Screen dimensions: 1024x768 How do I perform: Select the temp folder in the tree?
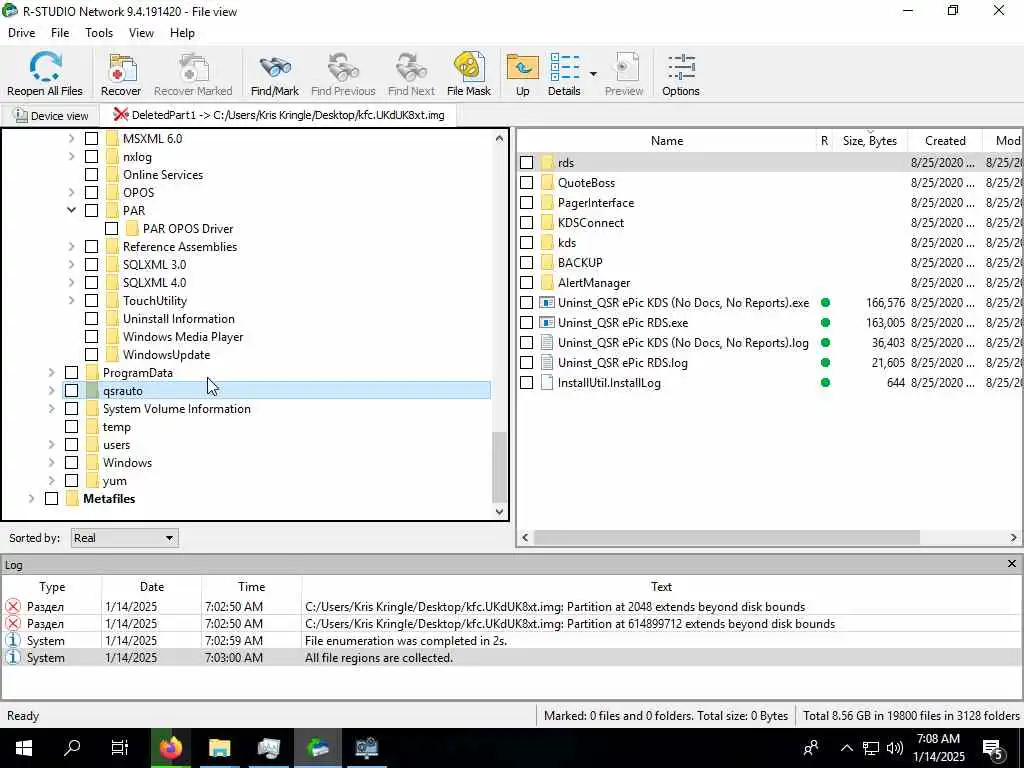pyautogui.click(x=117, y=427)
